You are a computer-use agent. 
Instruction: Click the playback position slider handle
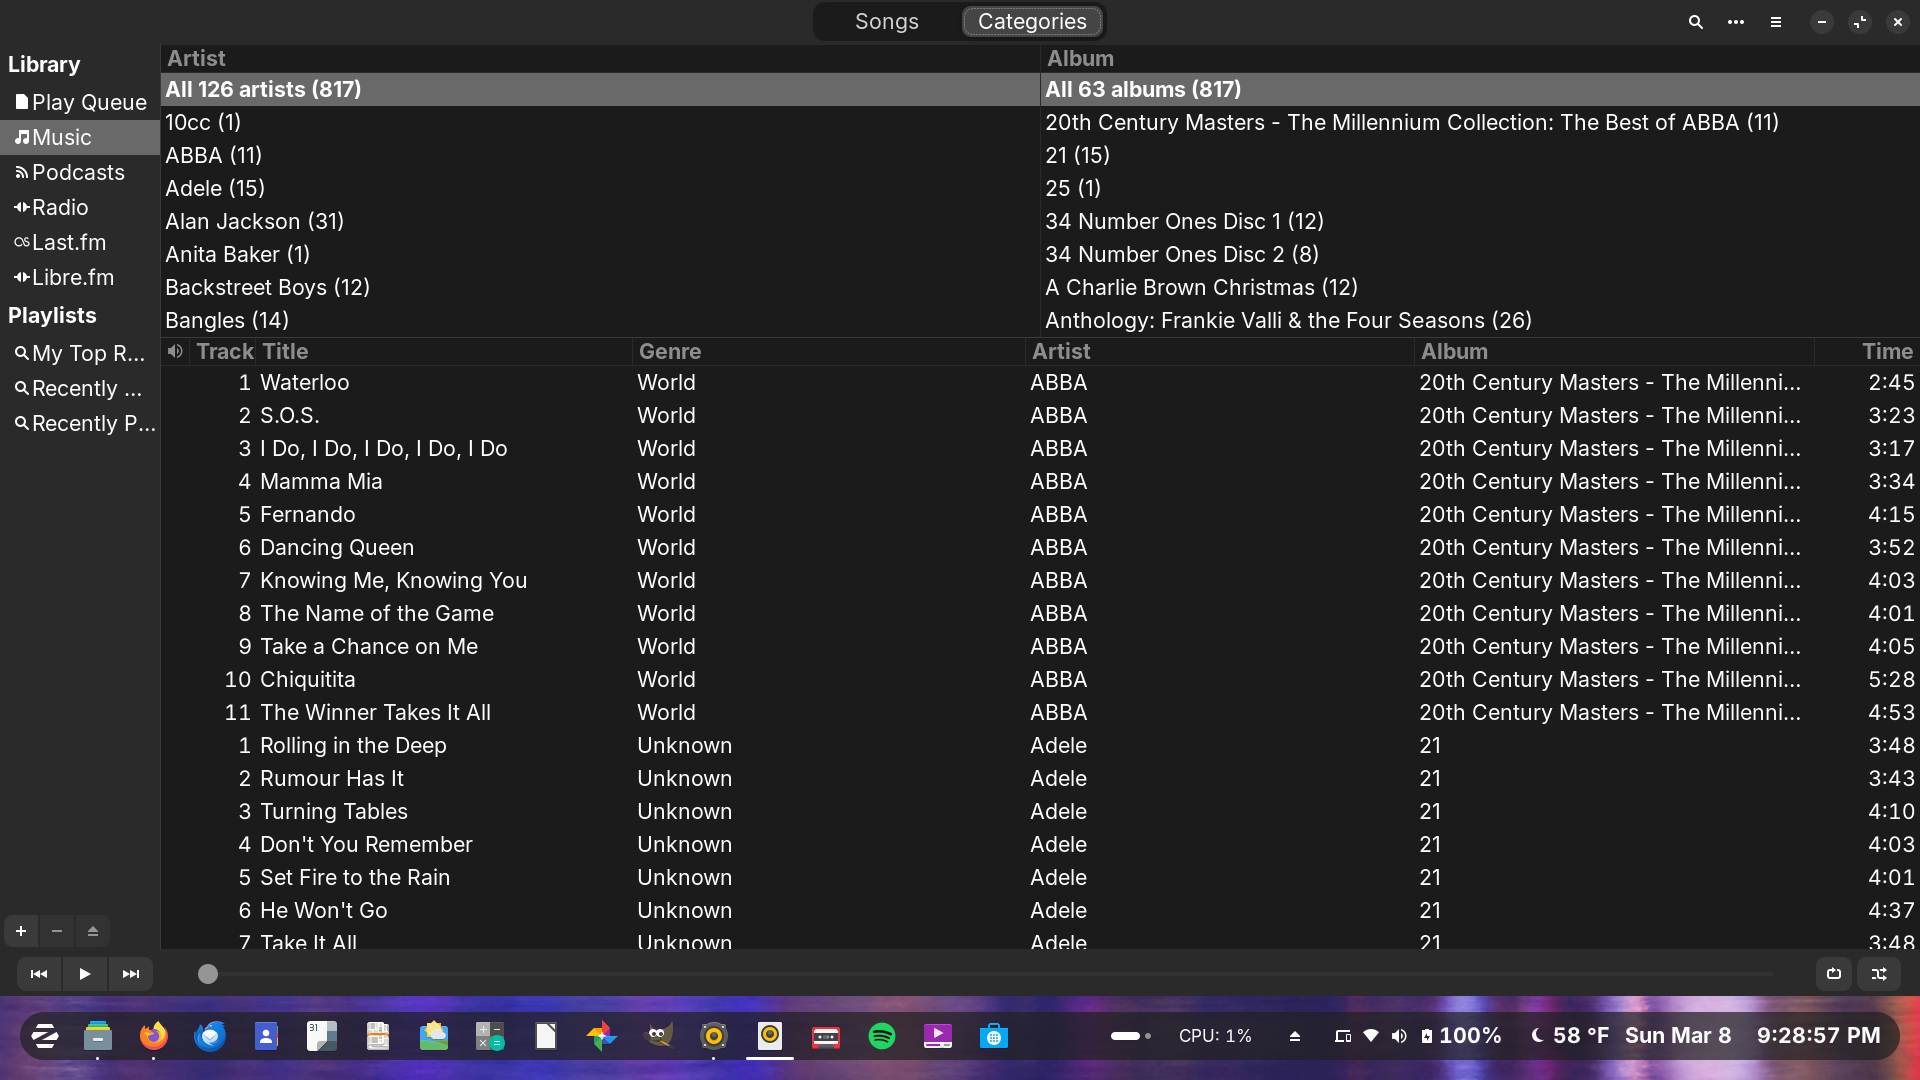click(x=208, y=974)
